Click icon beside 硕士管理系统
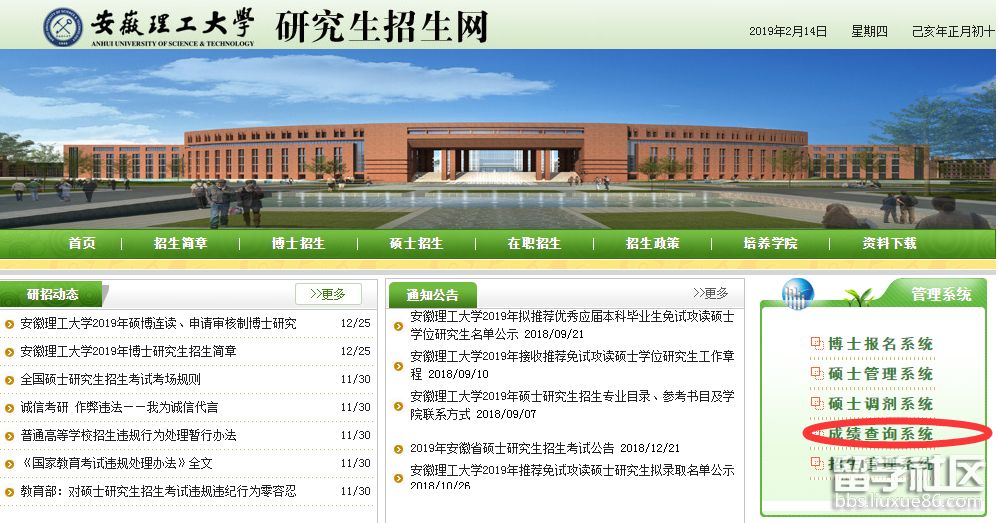Image resolution: width=998 pixels, height=523 pixels. click(x=816, y=374)
